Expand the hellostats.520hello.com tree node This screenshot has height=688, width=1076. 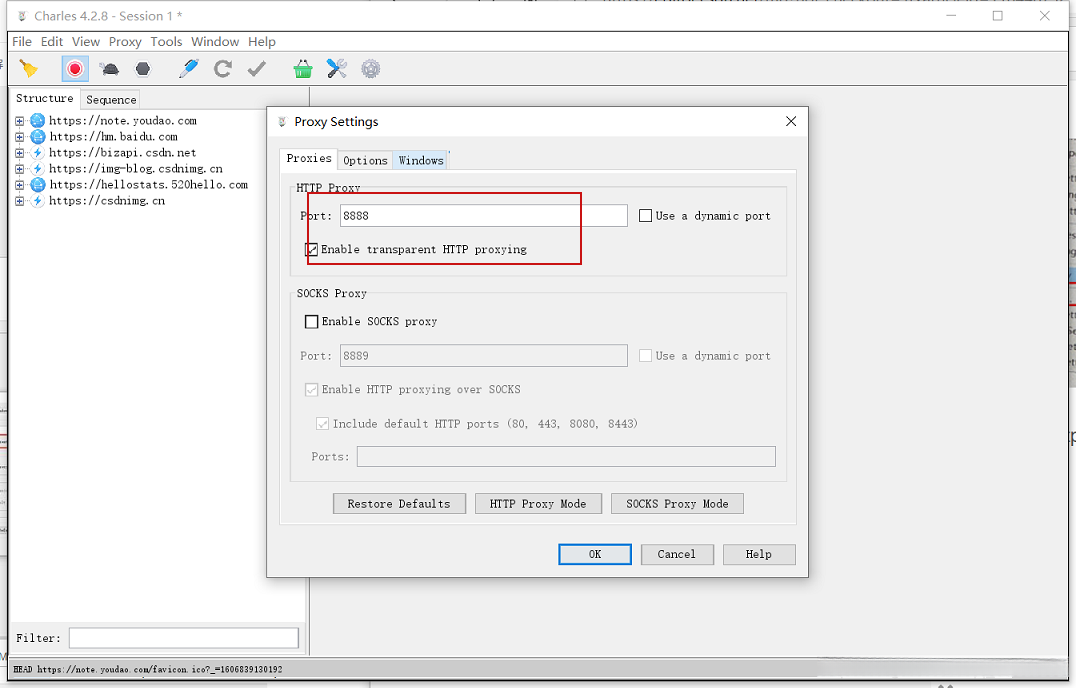tap(19, 185)
